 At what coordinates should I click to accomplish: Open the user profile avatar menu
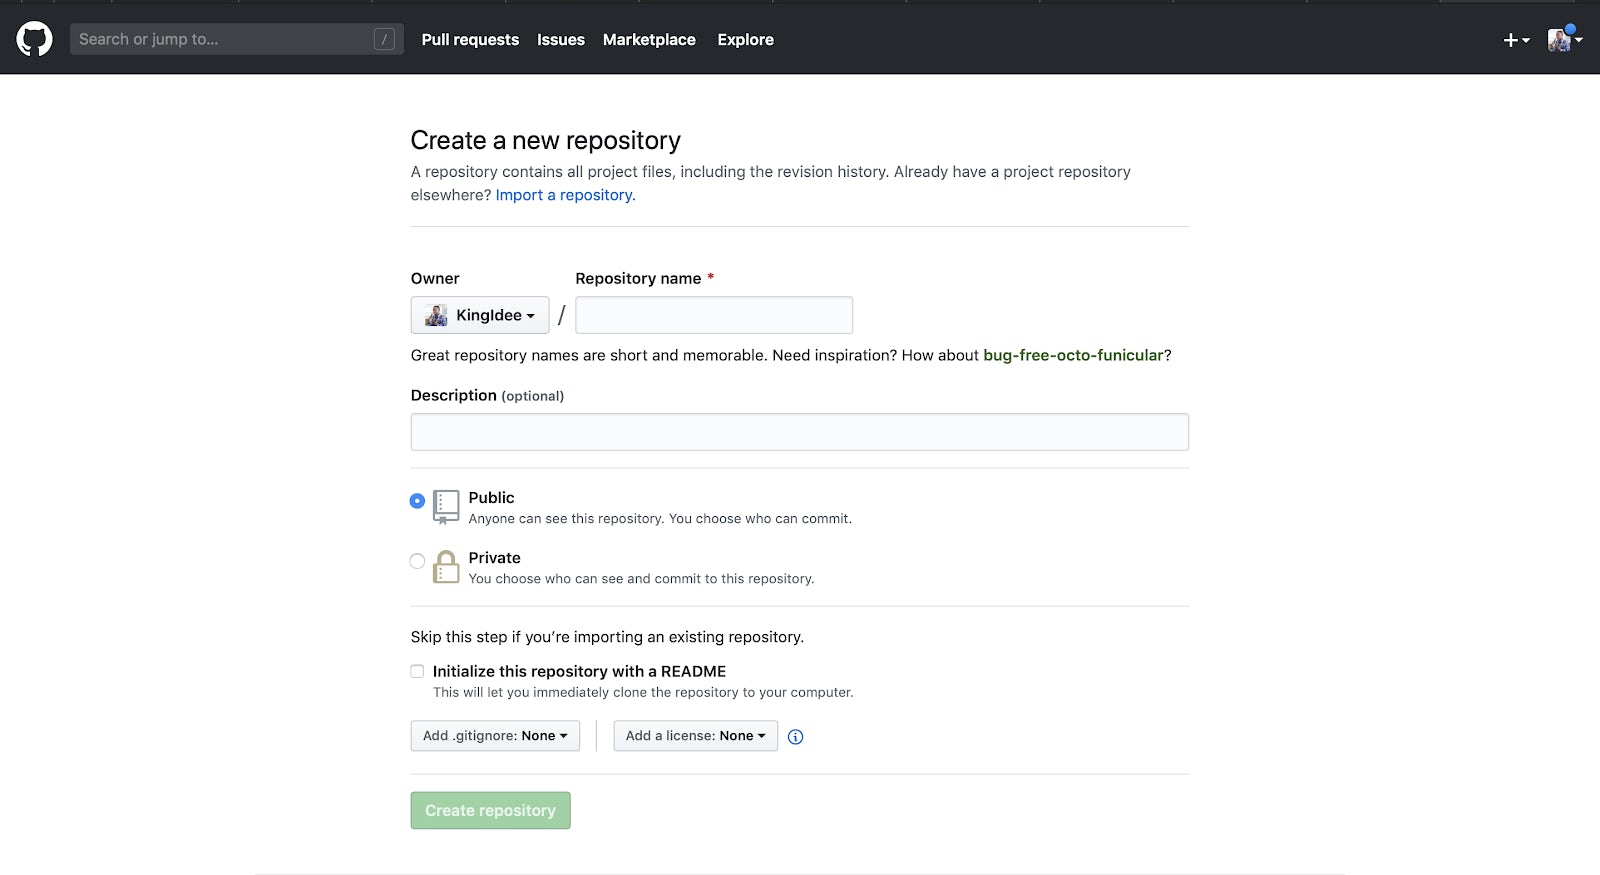[1563, 39]
